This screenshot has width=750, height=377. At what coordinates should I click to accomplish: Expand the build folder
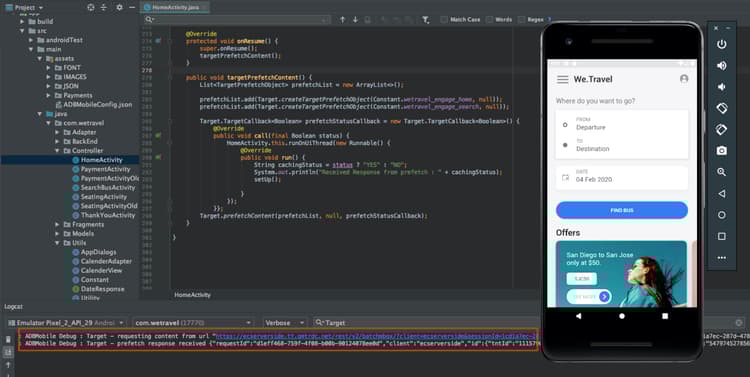pyautogui.click(x=22, y=22)
